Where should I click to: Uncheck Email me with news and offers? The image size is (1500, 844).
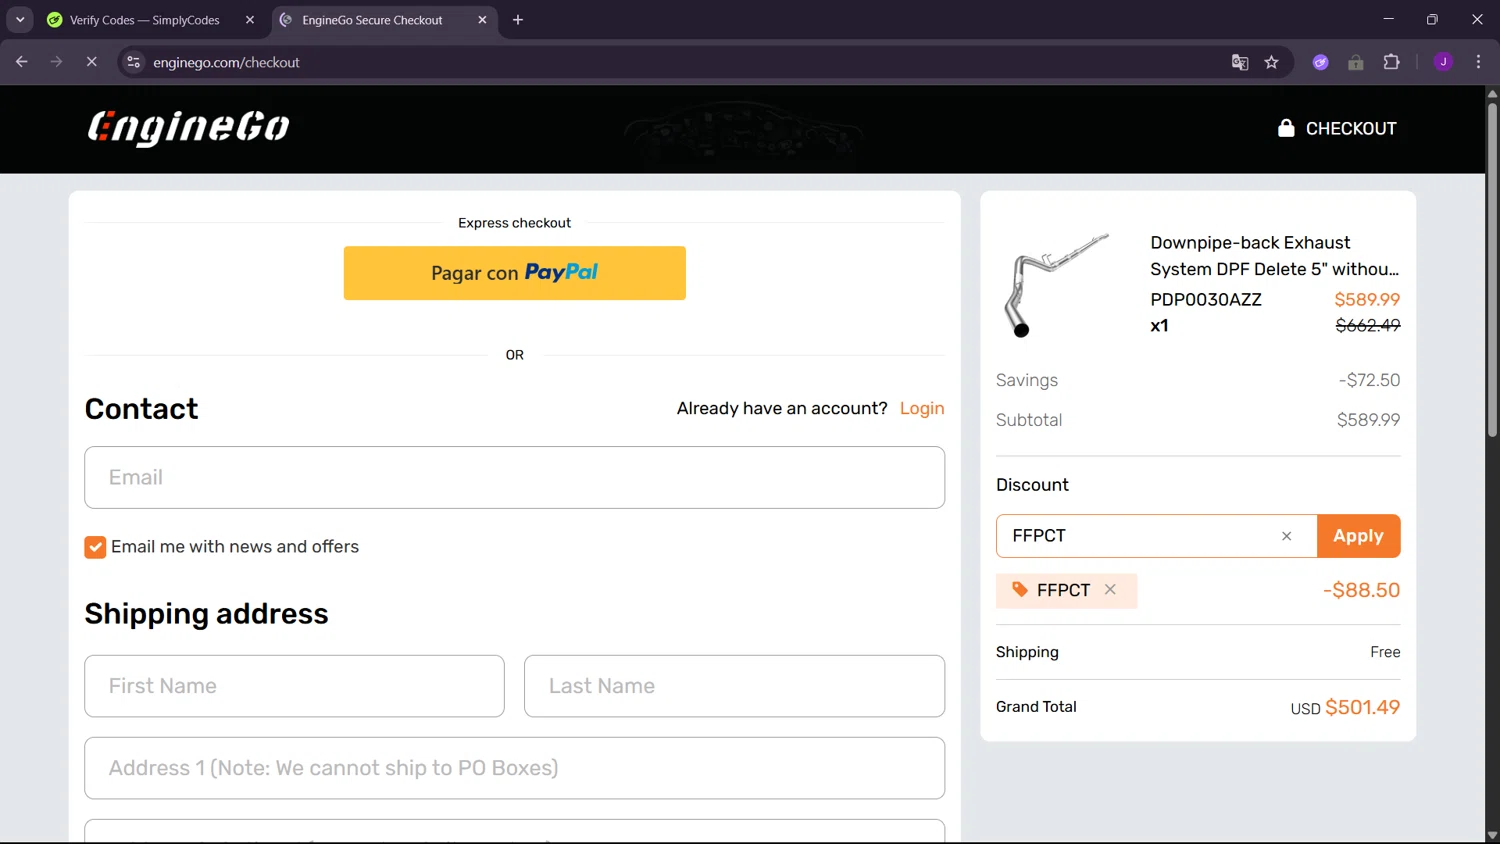[x=95, y=547]
